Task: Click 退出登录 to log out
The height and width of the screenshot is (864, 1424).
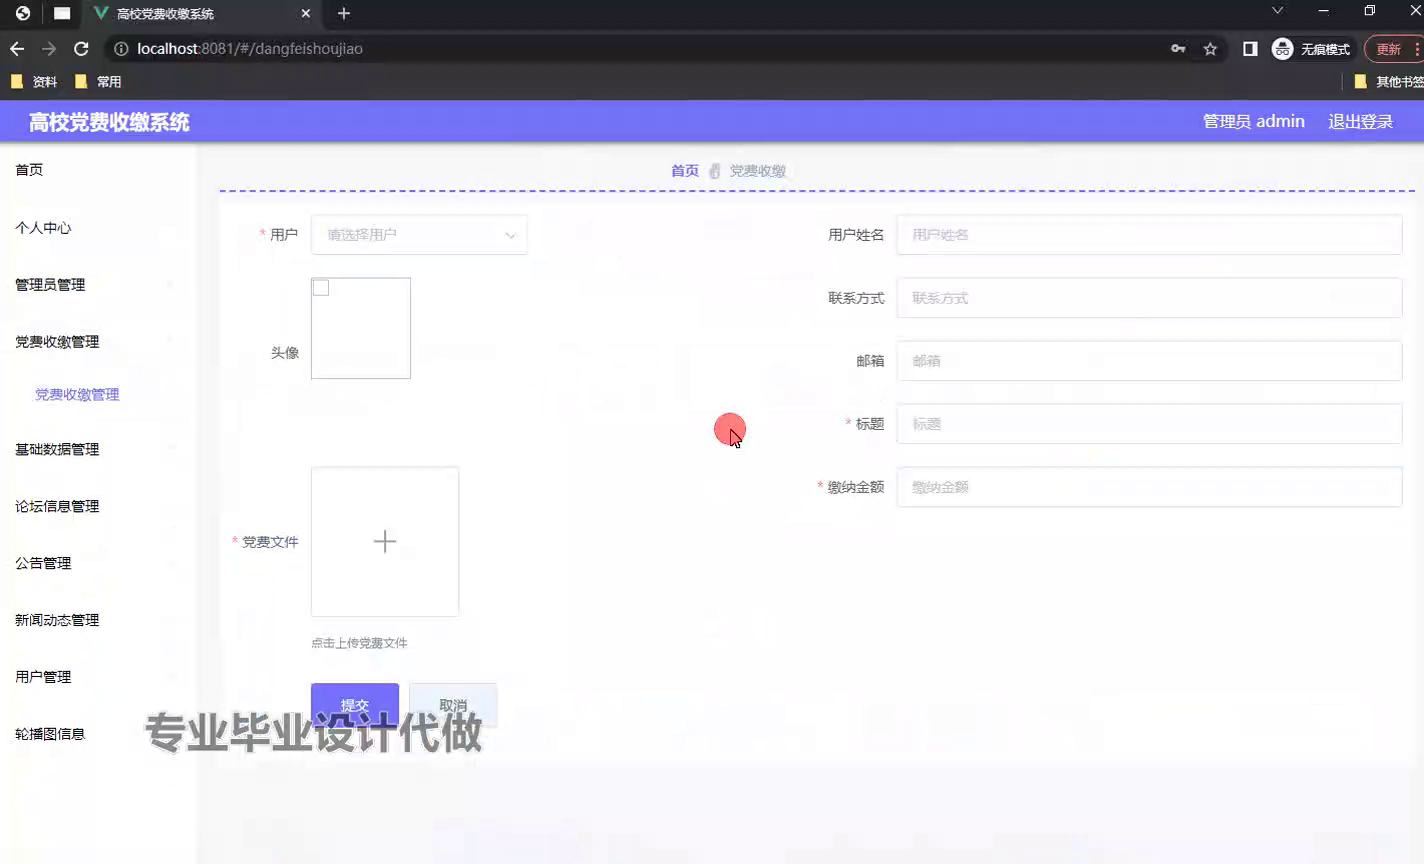Action: pyautogui.click(x=1360, y=121)
